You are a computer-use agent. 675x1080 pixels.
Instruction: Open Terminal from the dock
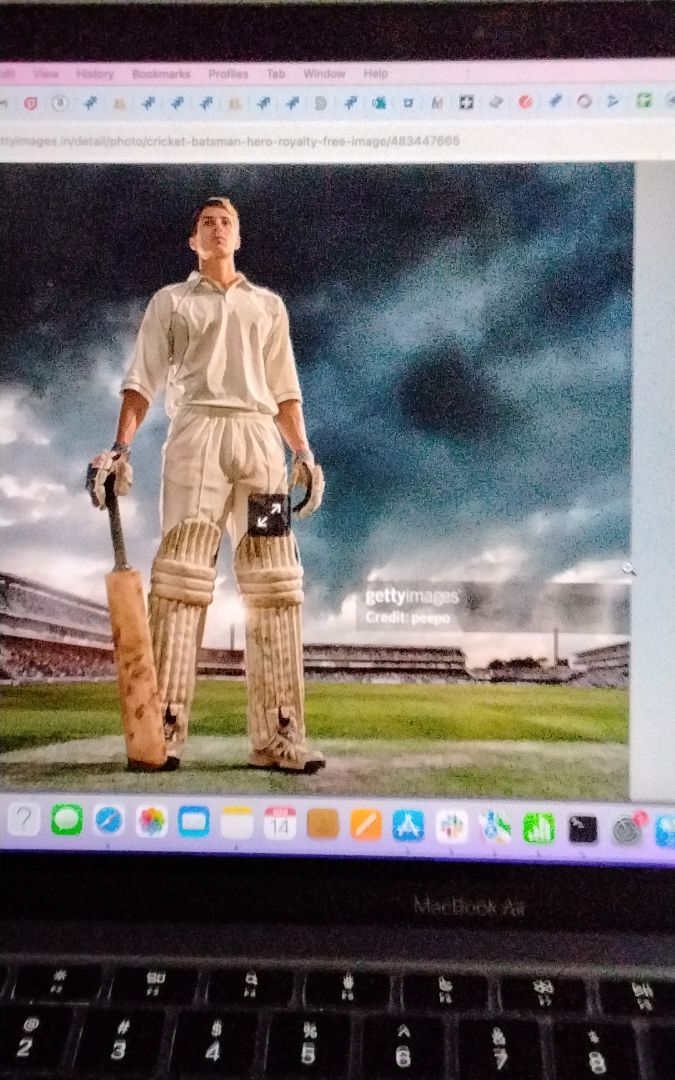click(583, 829)
